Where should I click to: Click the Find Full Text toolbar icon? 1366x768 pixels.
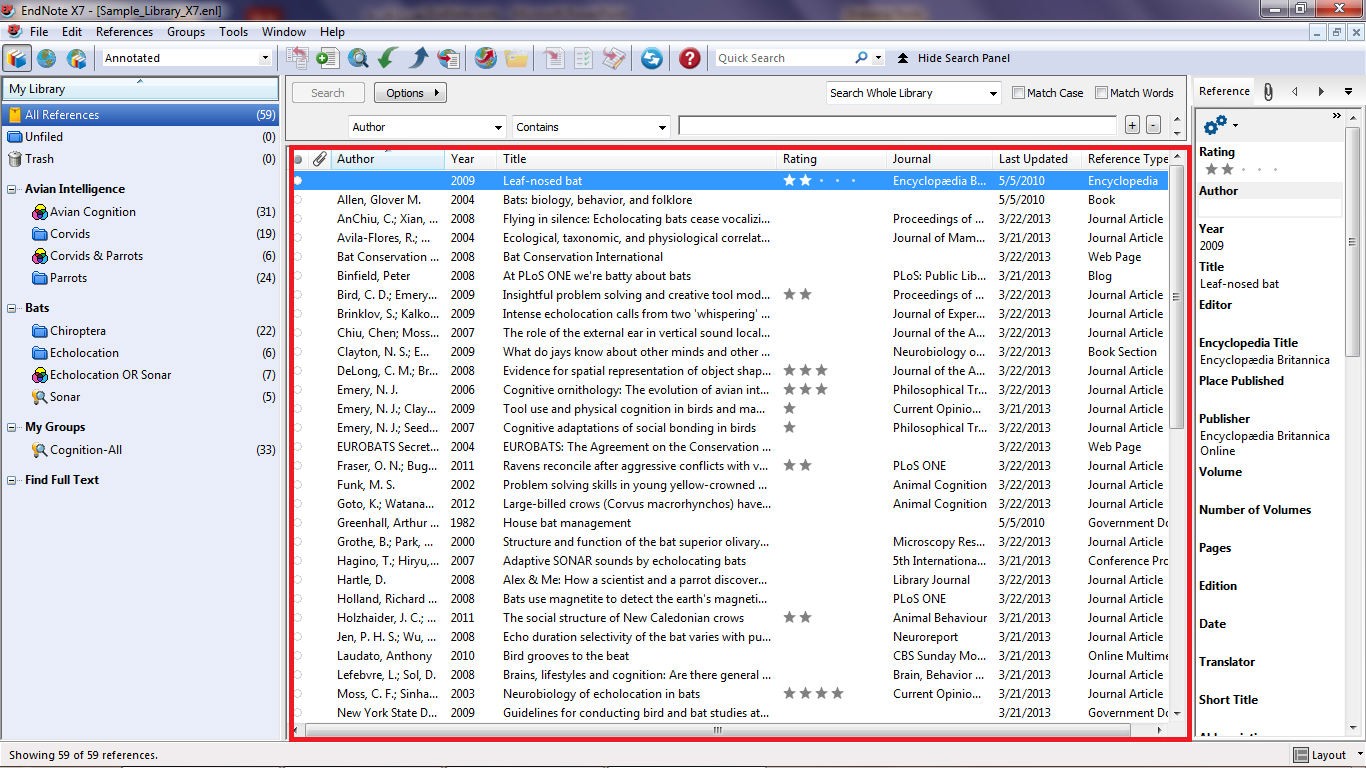pyautogui.click(x=449, y=58)
